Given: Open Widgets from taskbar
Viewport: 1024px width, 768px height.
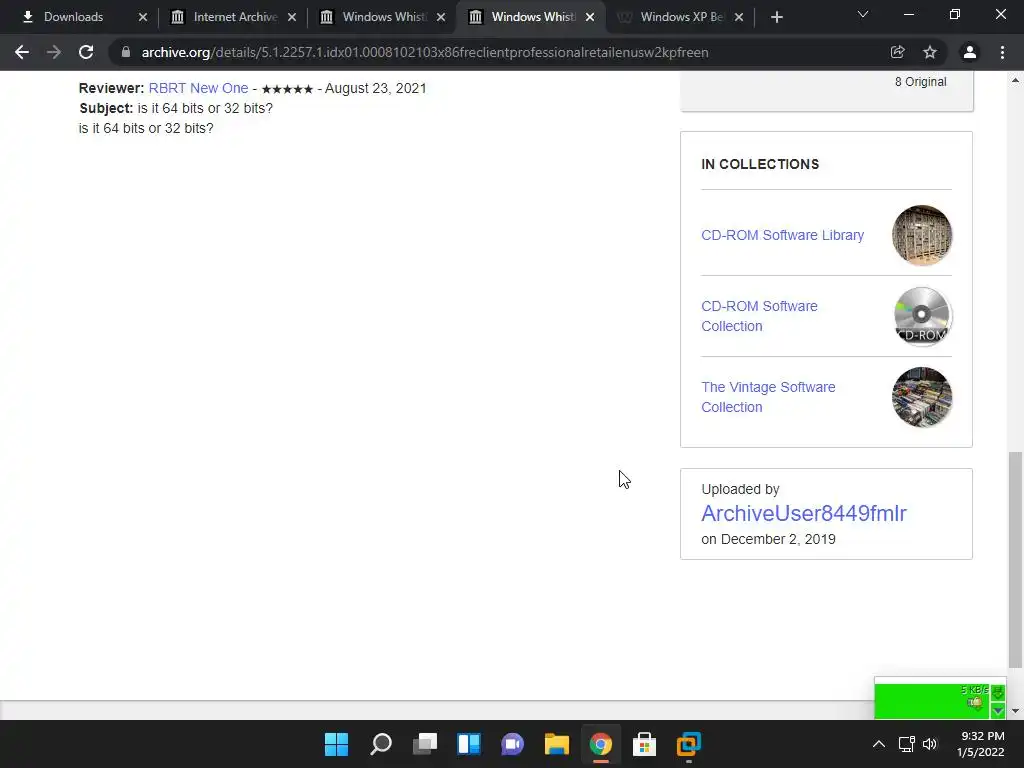Looking at the screenshot, I should click(469, 744).
